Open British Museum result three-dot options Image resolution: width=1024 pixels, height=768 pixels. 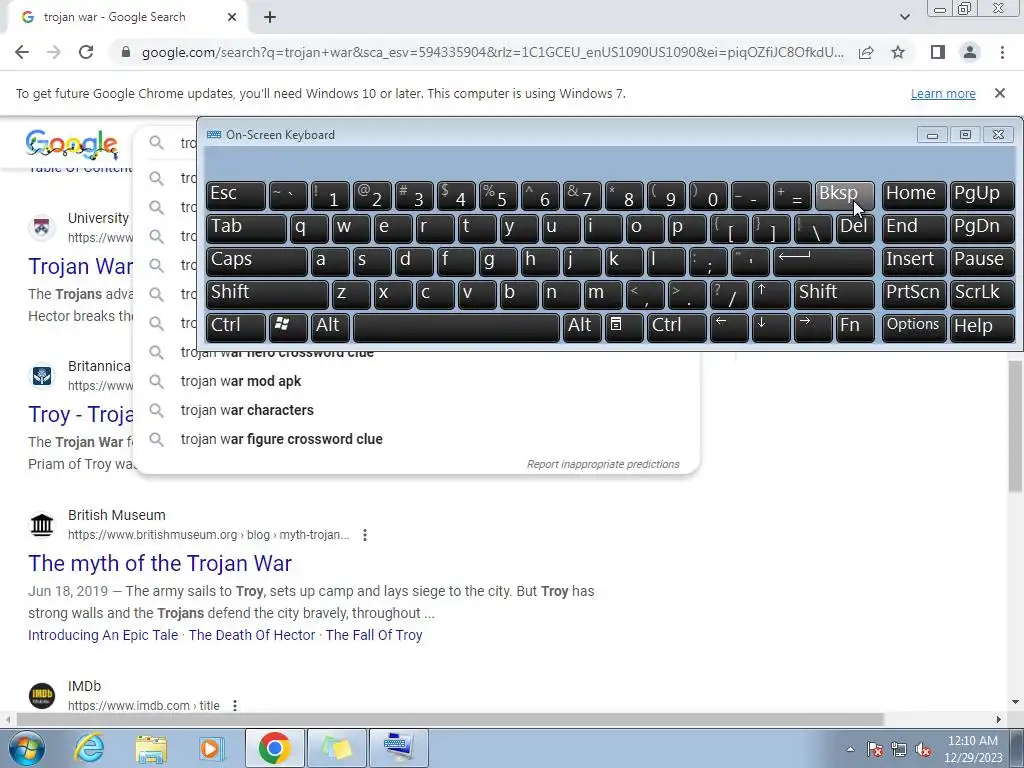tap(364, 535)
